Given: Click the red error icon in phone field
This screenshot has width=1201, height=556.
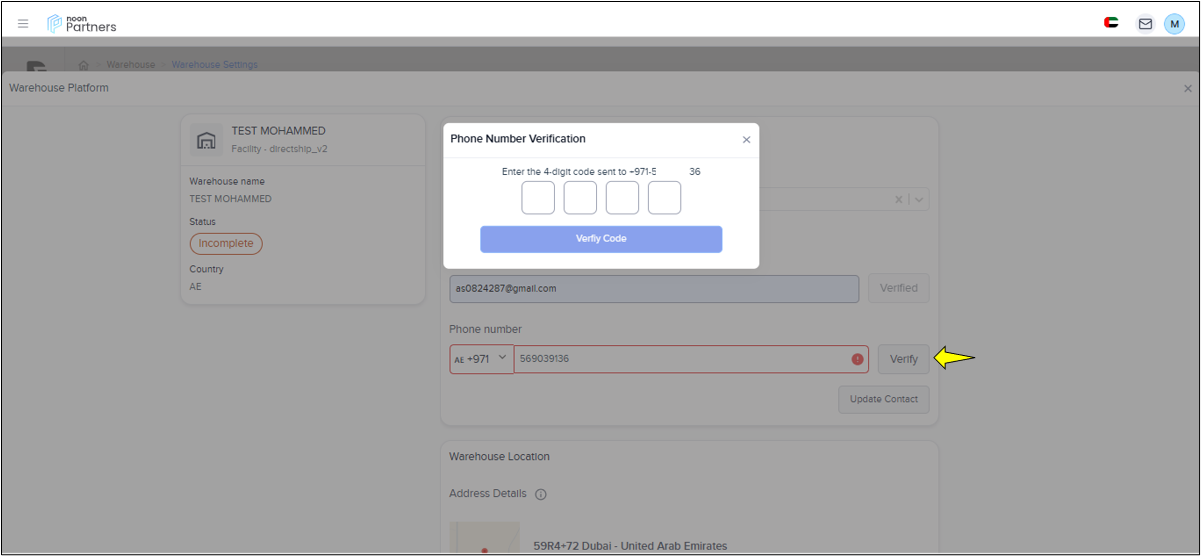Looking at the screenshot, I should coord(857,359).
